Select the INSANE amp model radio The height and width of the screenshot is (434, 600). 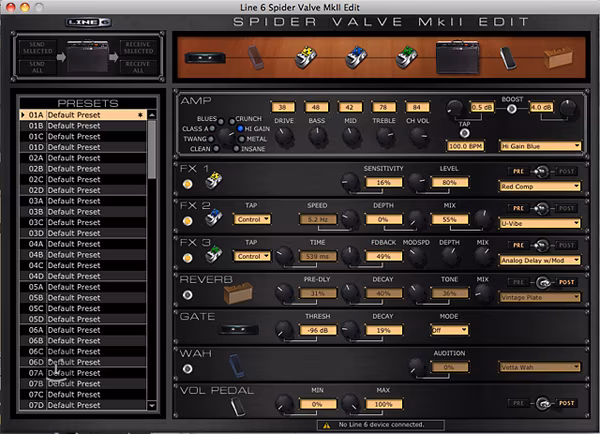click(236, 149)
